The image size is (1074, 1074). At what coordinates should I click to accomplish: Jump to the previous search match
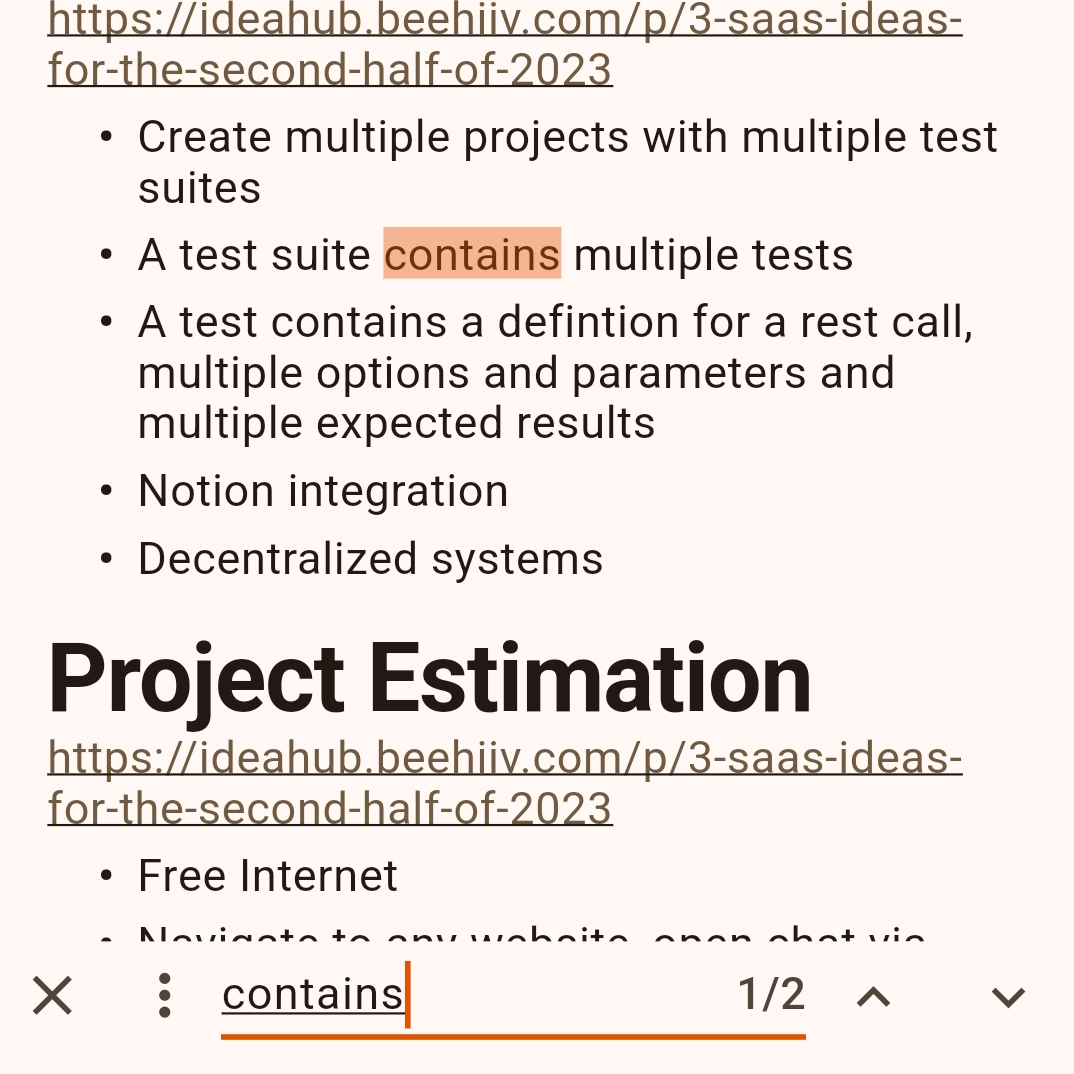[x=874, y=996]
